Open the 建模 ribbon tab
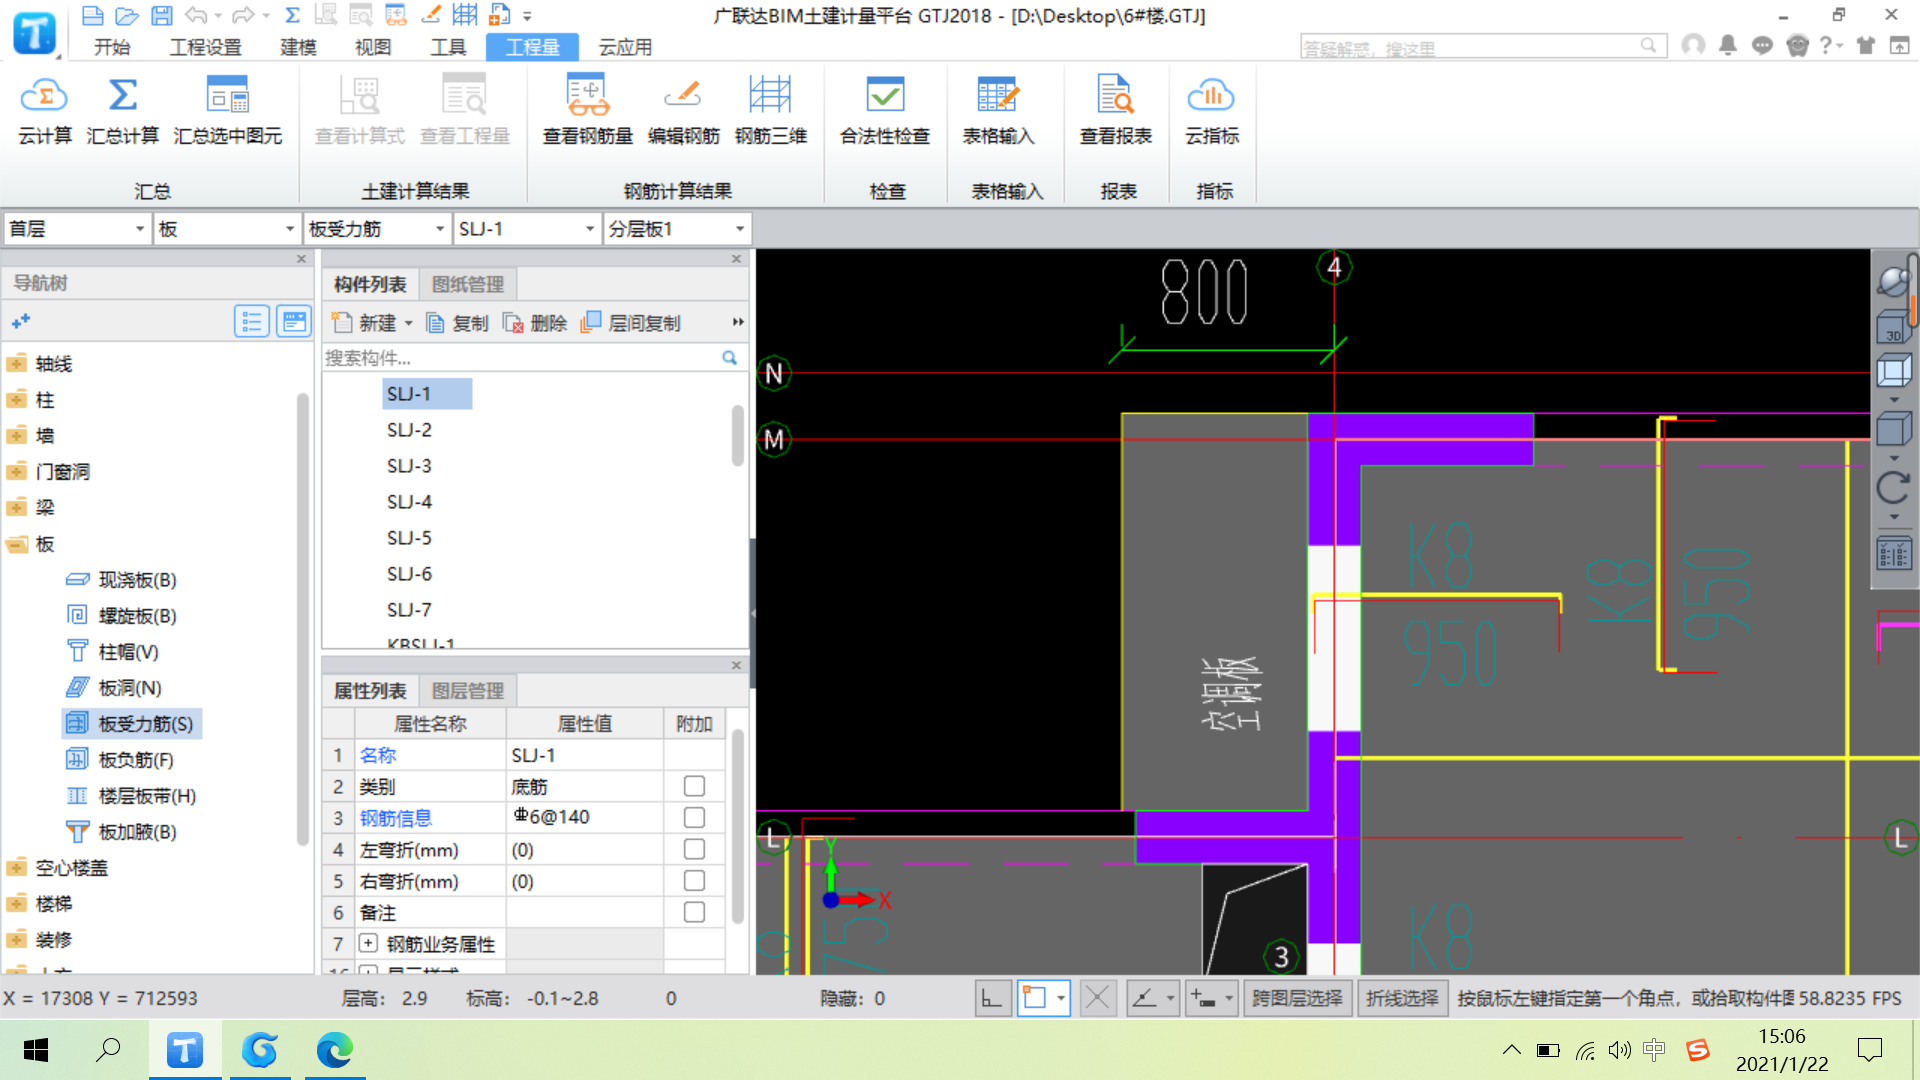 [x=298, y=47]
